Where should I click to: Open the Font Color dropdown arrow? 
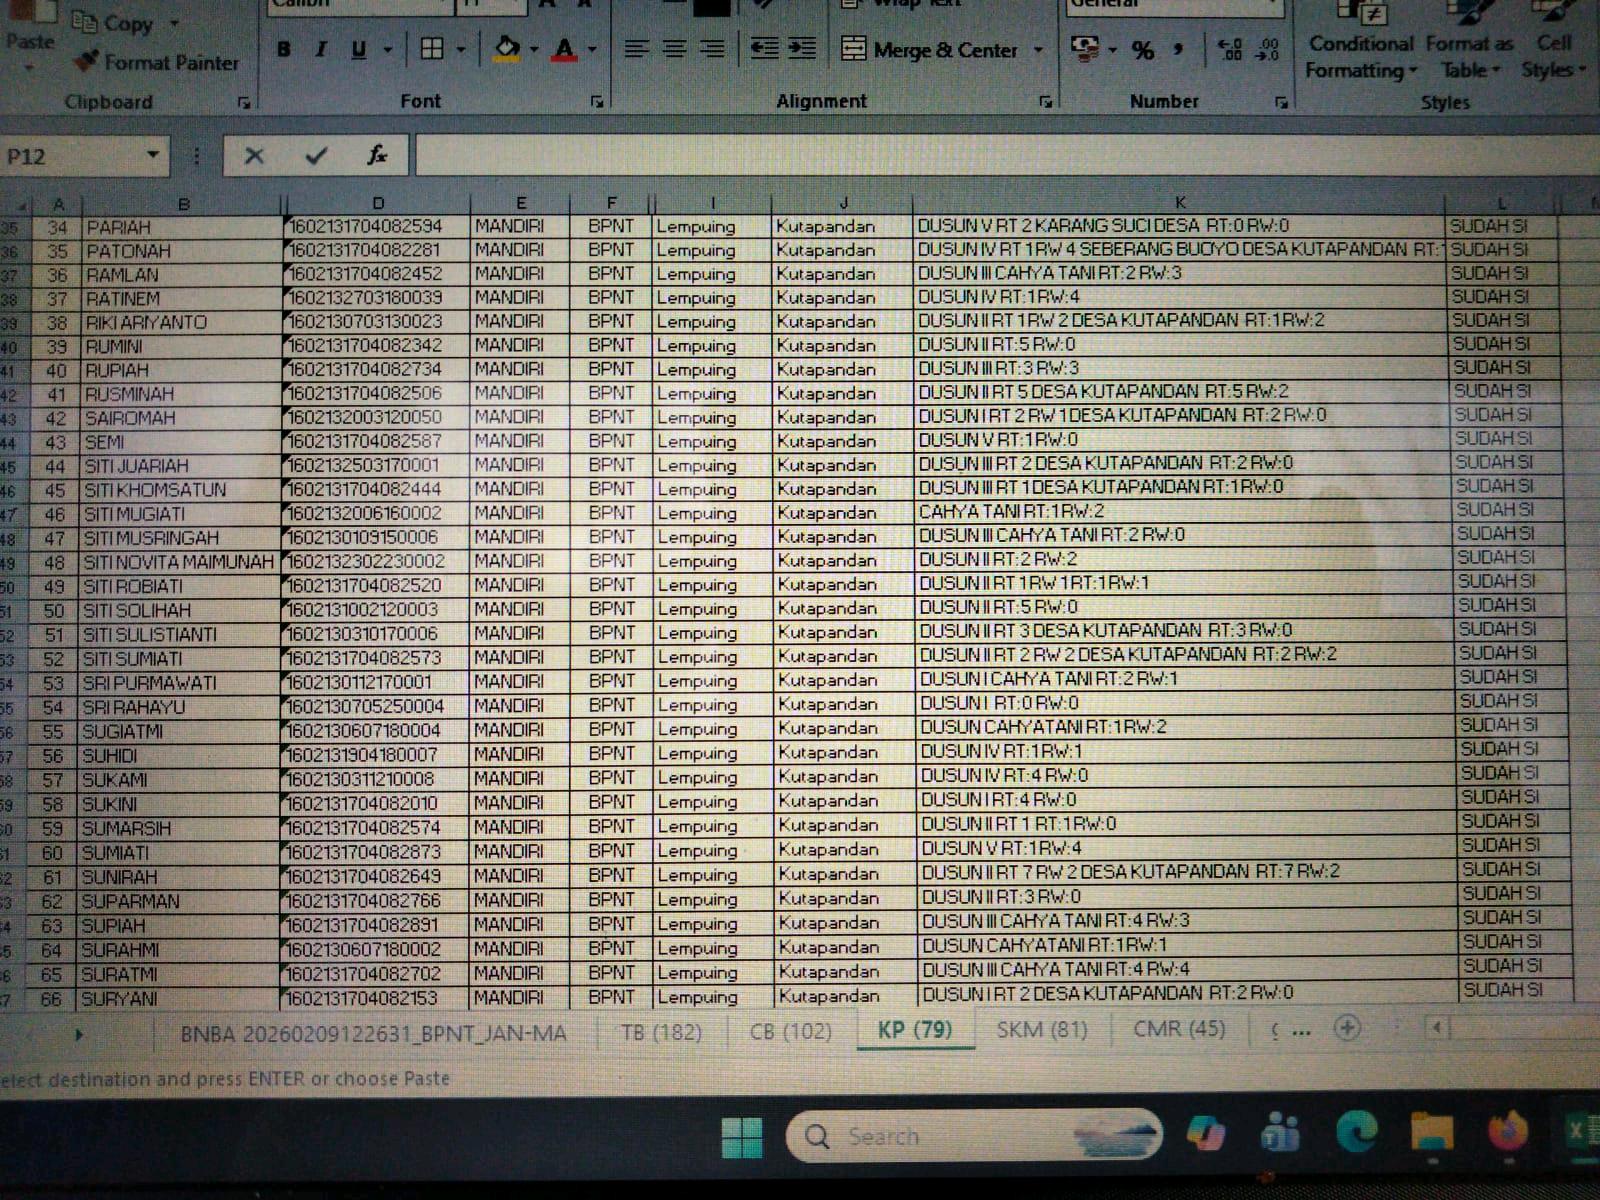(x=592, y=50)
